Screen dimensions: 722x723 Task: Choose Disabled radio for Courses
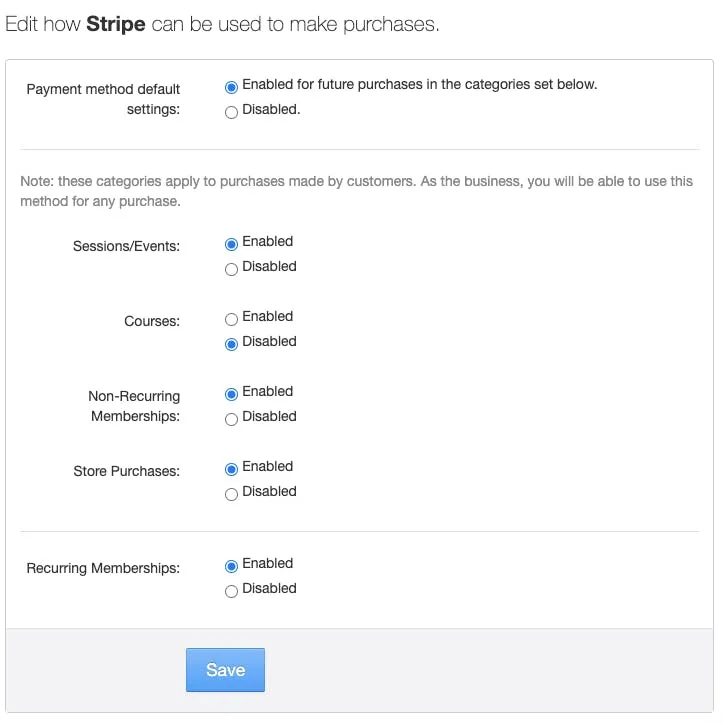coord(231,344)
